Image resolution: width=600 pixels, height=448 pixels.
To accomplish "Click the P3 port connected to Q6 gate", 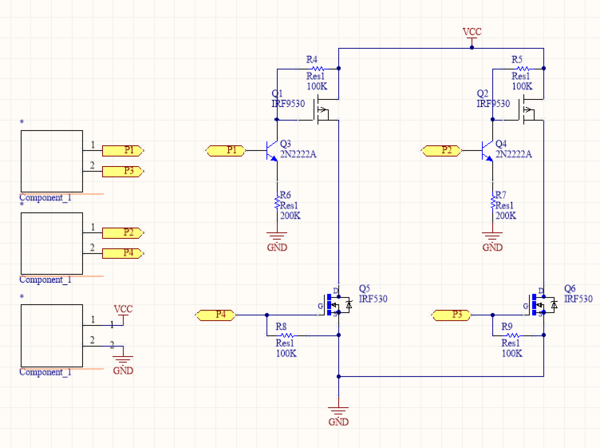I will click(453, 314).
